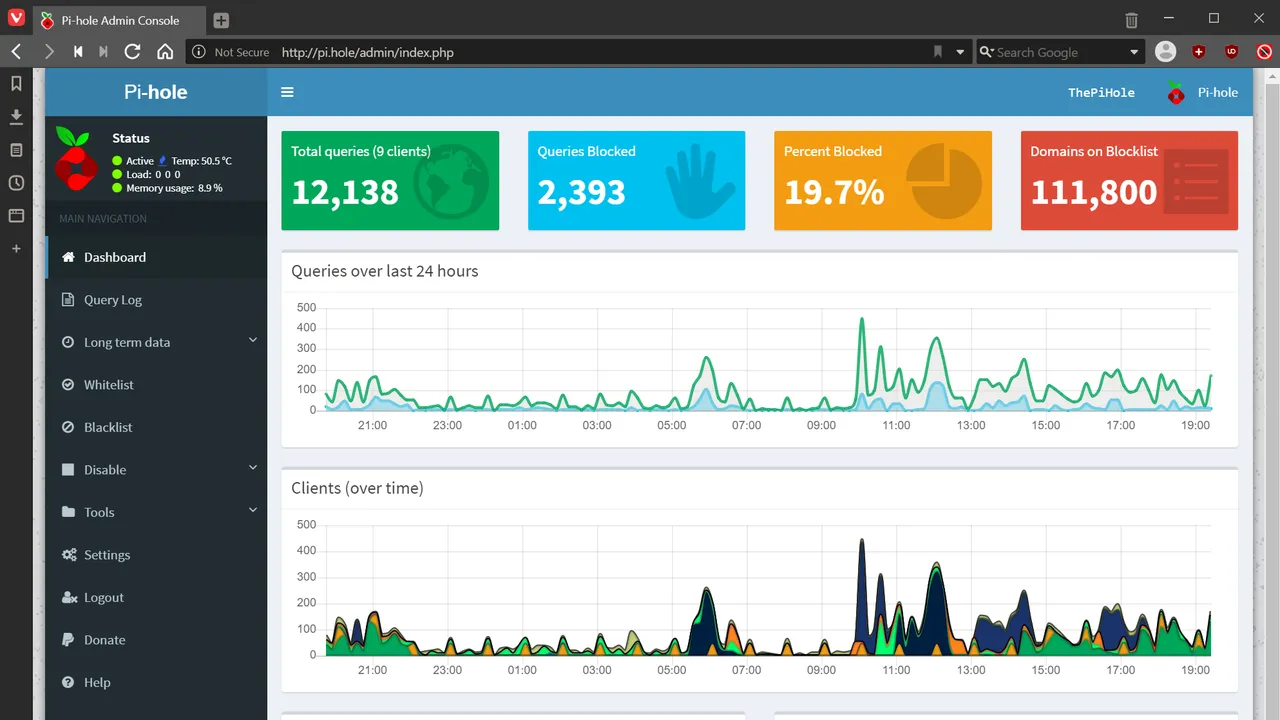Click the red plus extension icon
The image size is (1280, 720).
coord(1199,52)
